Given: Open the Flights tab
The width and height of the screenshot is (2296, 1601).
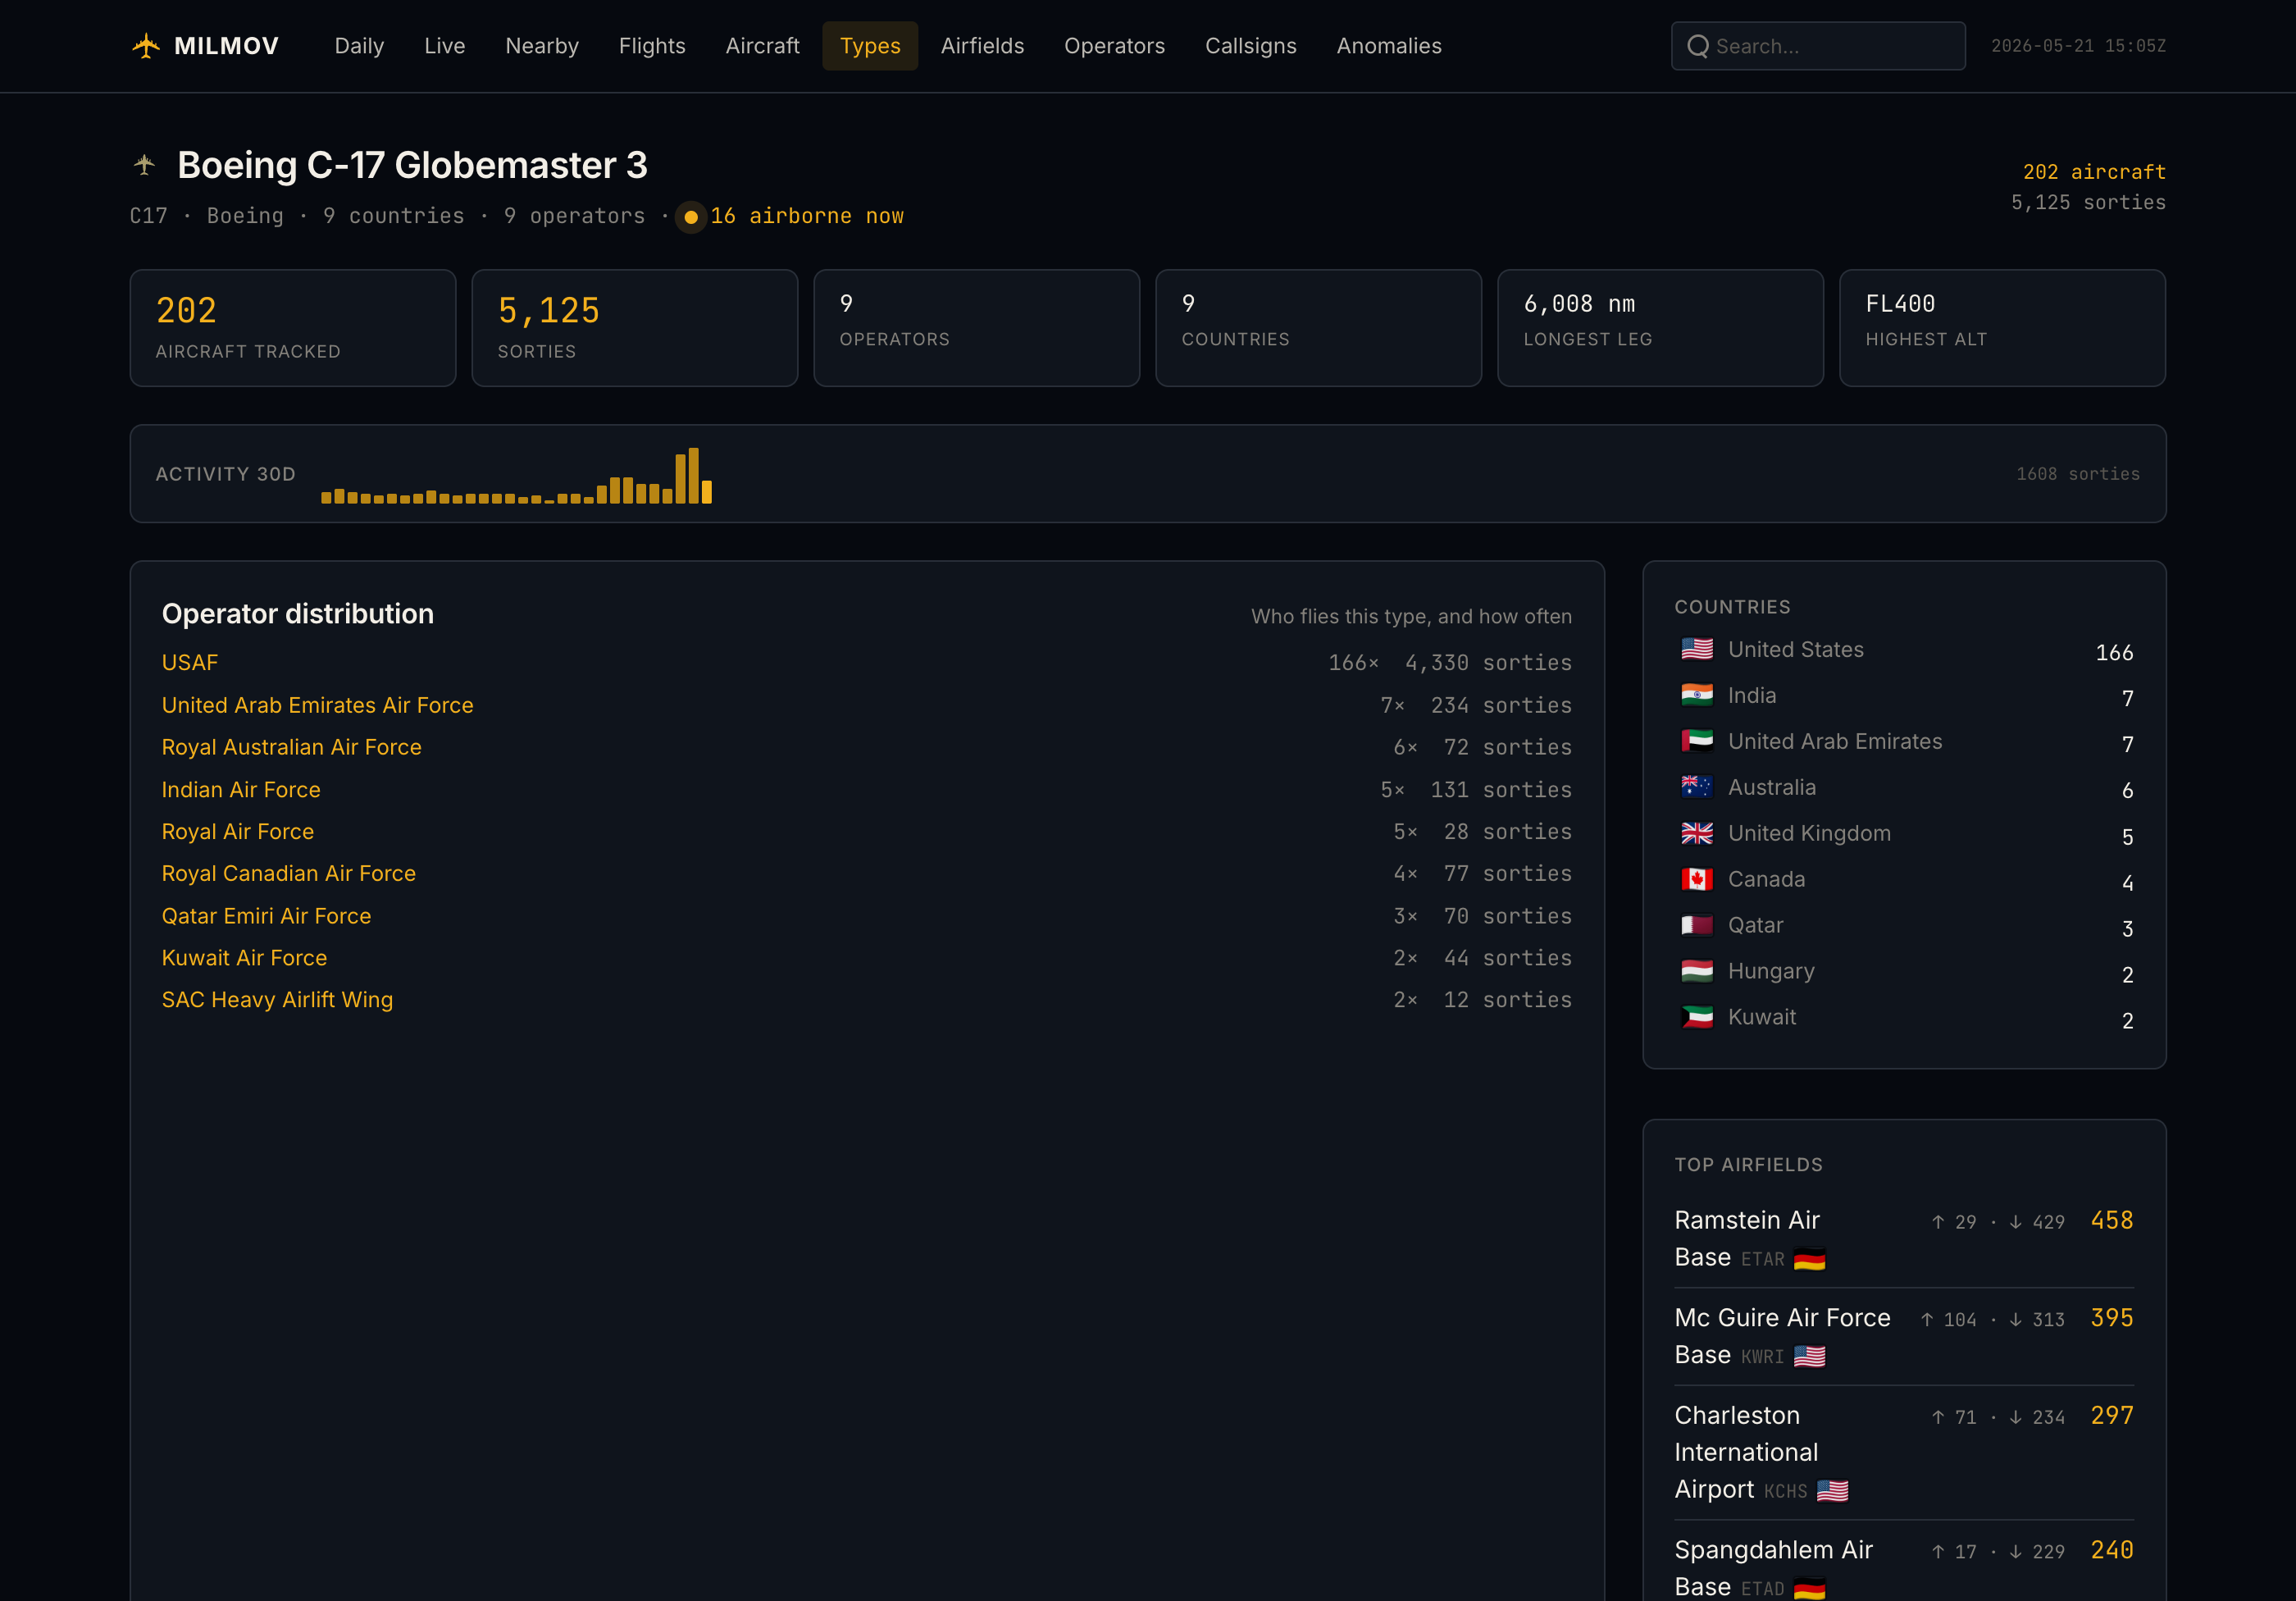Looking at the screenshot, I should point(652,46).
